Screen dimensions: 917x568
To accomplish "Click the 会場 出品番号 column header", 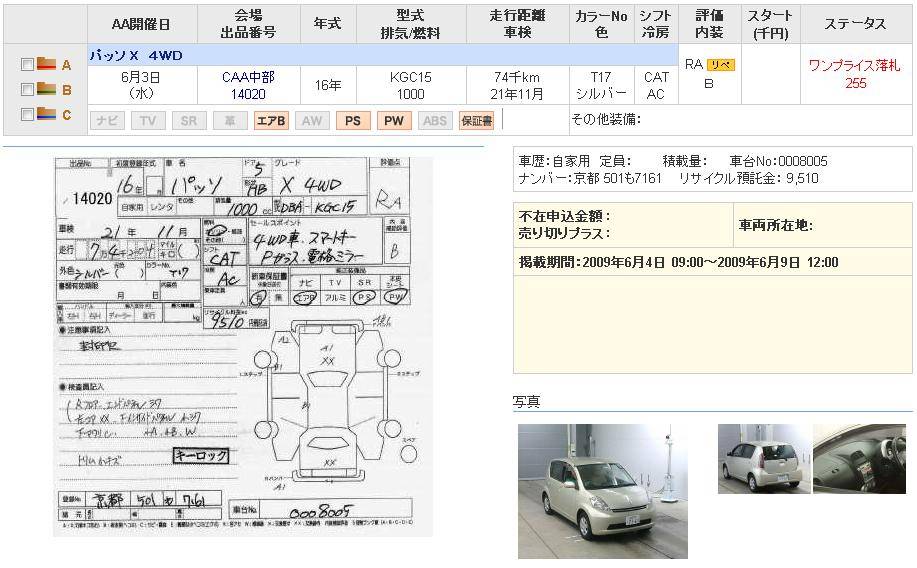I will point(249,25).
